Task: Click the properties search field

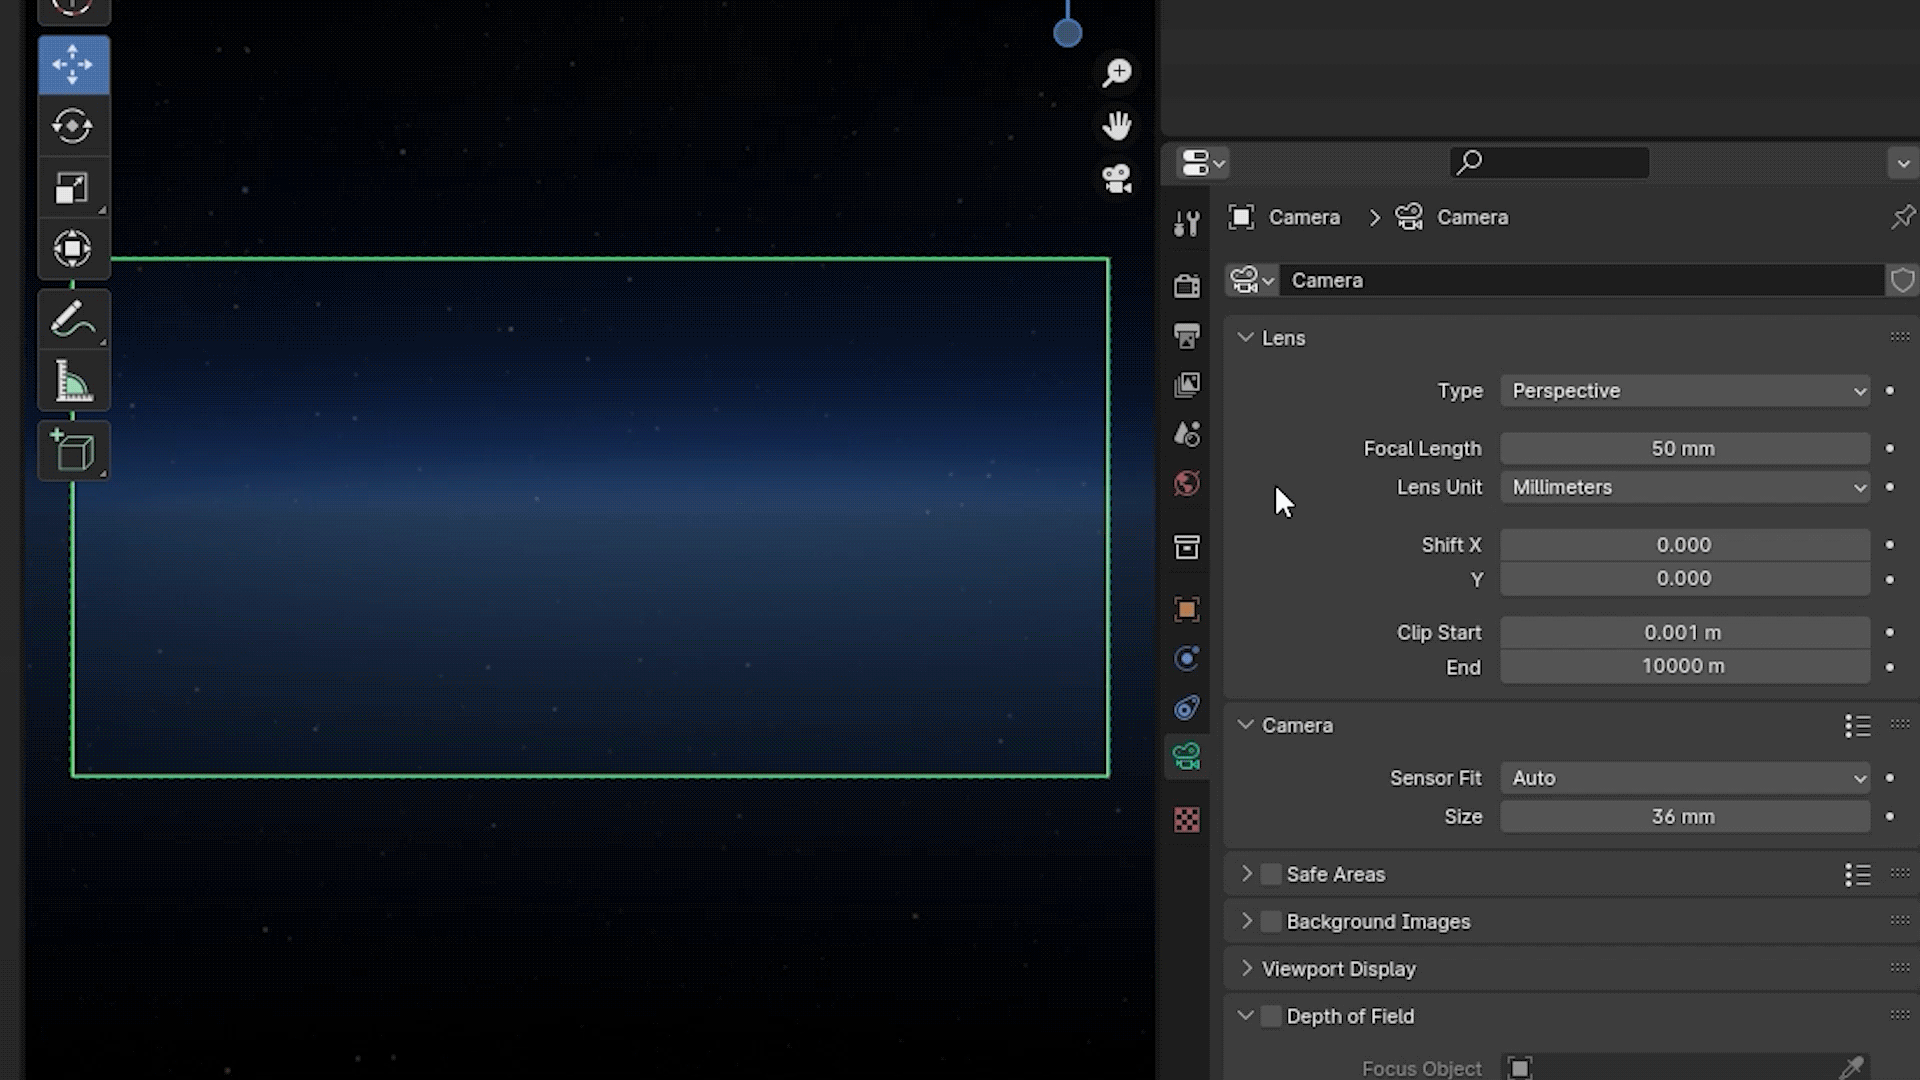Action: (x=1550, y=162)
